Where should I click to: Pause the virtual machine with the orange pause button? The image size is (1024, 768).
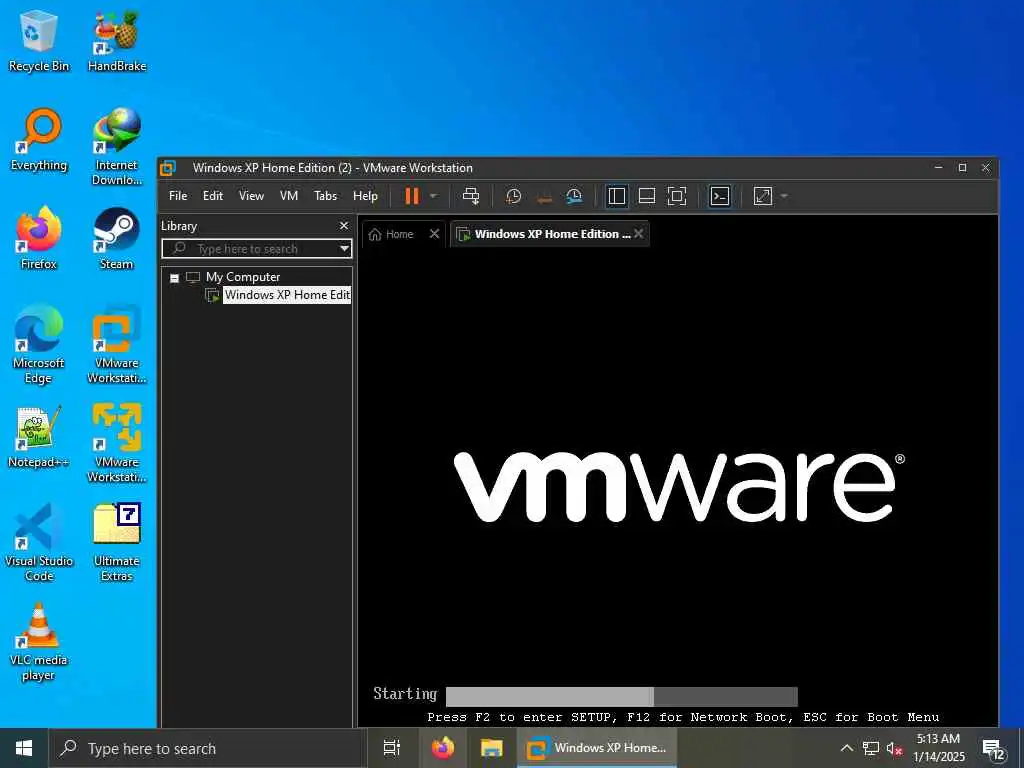pyautogui.click(x=411, y=196)
